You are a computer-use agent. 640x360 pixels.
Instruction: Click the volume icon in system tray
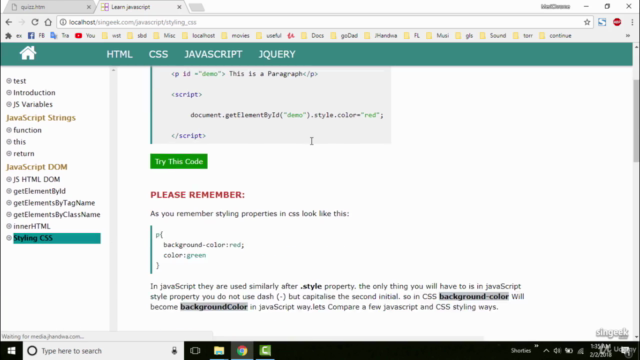(x=557, y=351)
